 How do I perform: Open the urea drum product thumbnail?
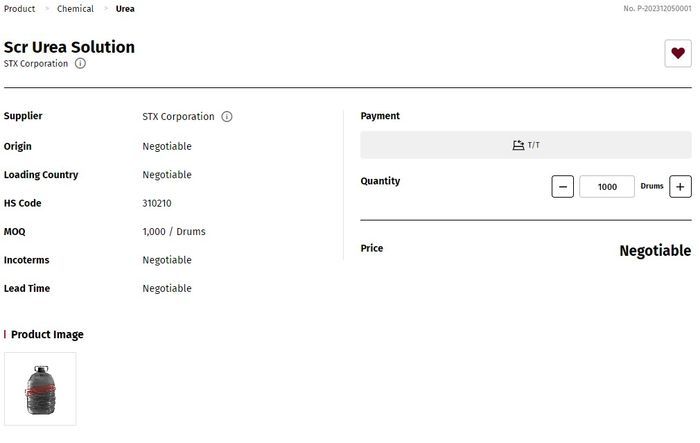(40, 389)
